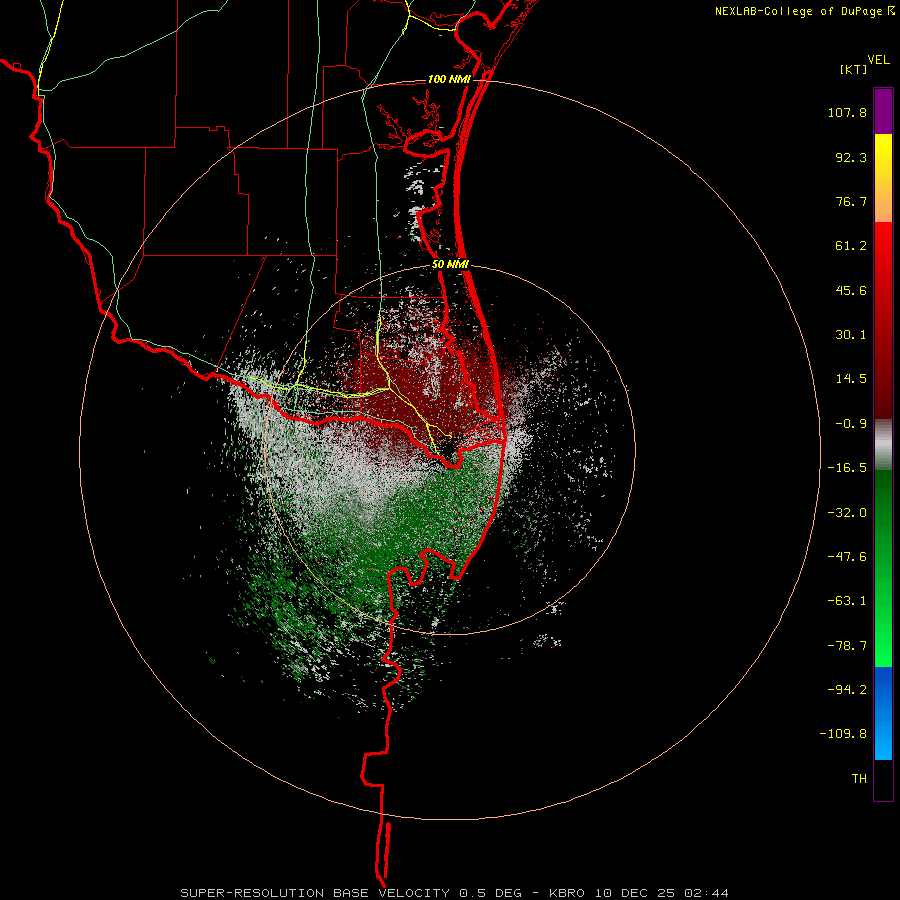Pick the blue segment of the color bar
This screenshot has width=900, height=900.
tap(883, 713)
